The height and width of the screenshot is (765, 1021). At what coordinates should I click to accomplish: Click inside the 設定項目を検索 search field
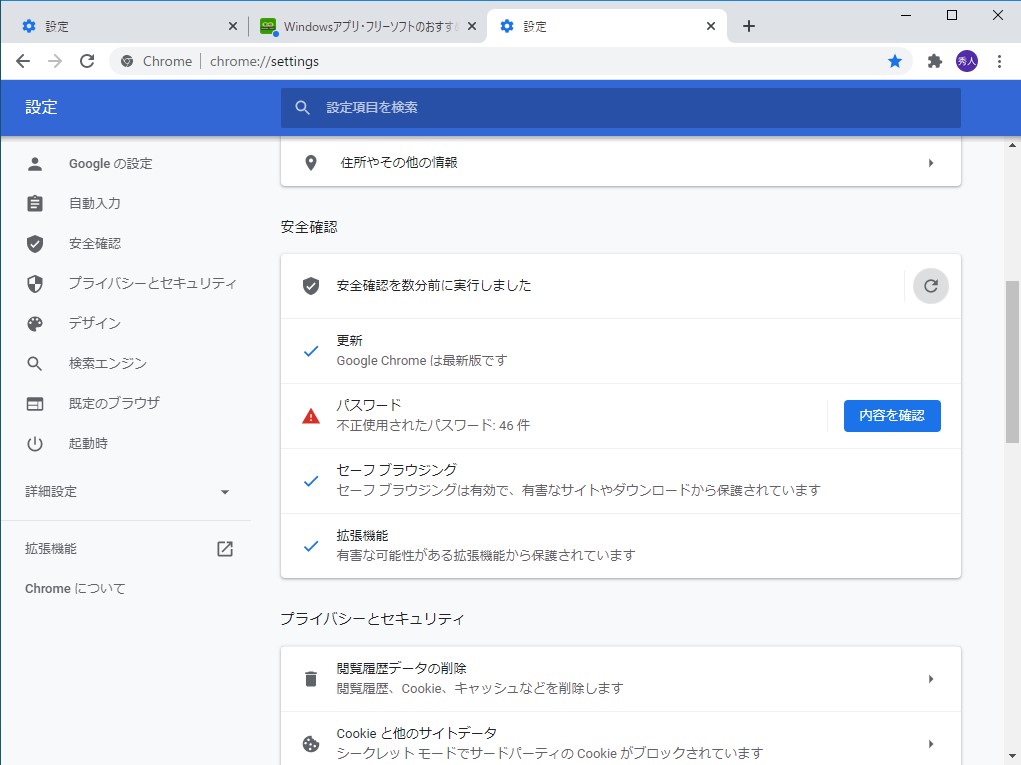click(619, 107)
